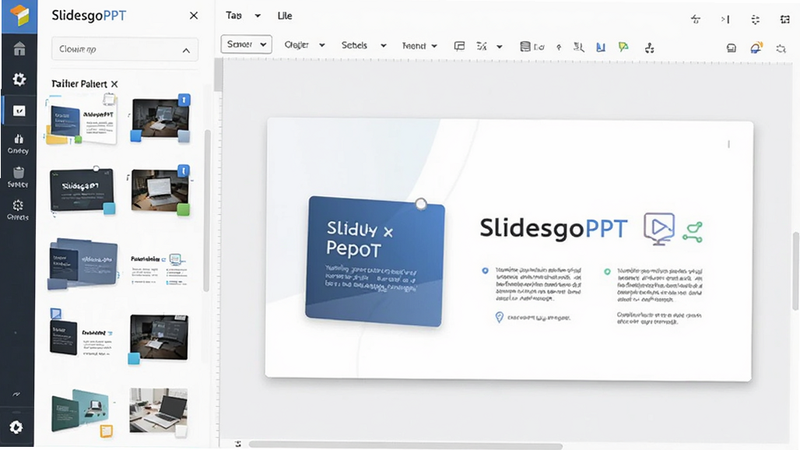This screenshot has height=450, width=800.
Task: Click the blue badge on the first-row desk photo
Action: point(184,100)
